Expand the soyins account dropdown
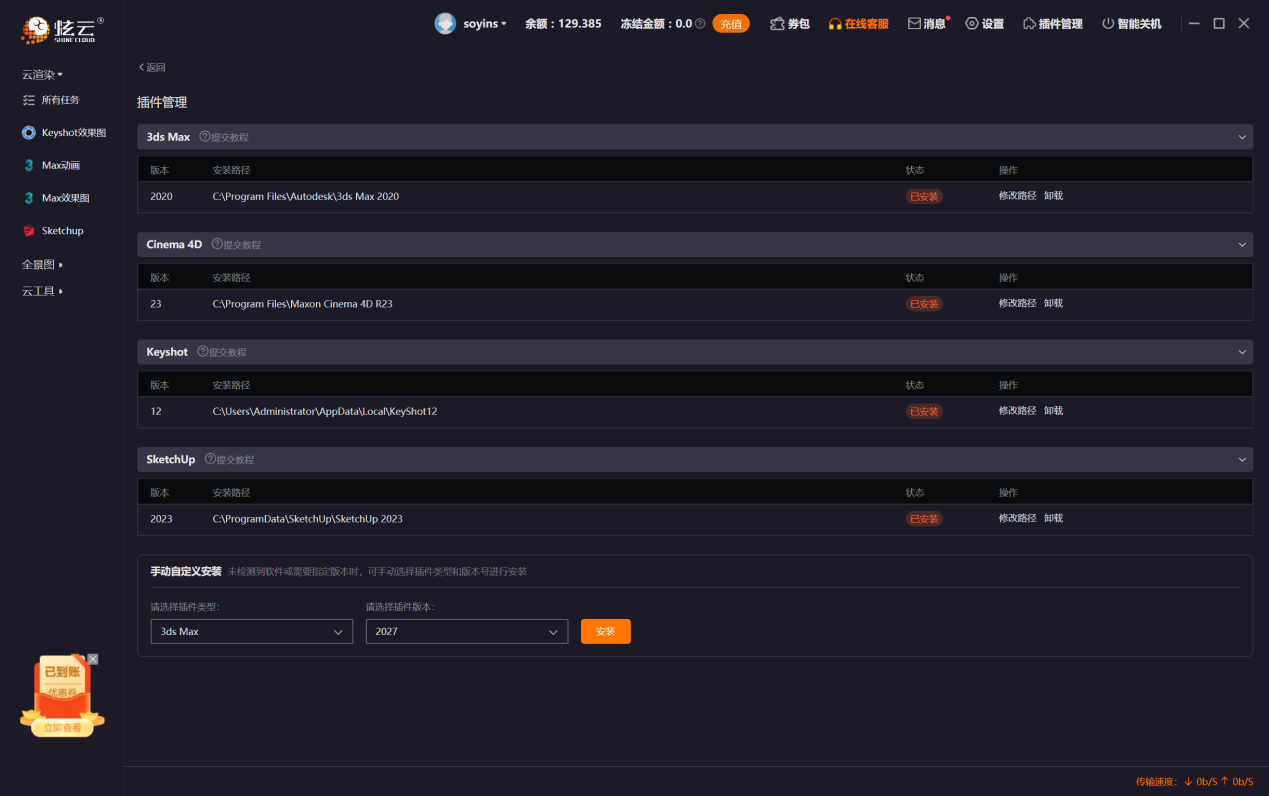 point(484,23)
